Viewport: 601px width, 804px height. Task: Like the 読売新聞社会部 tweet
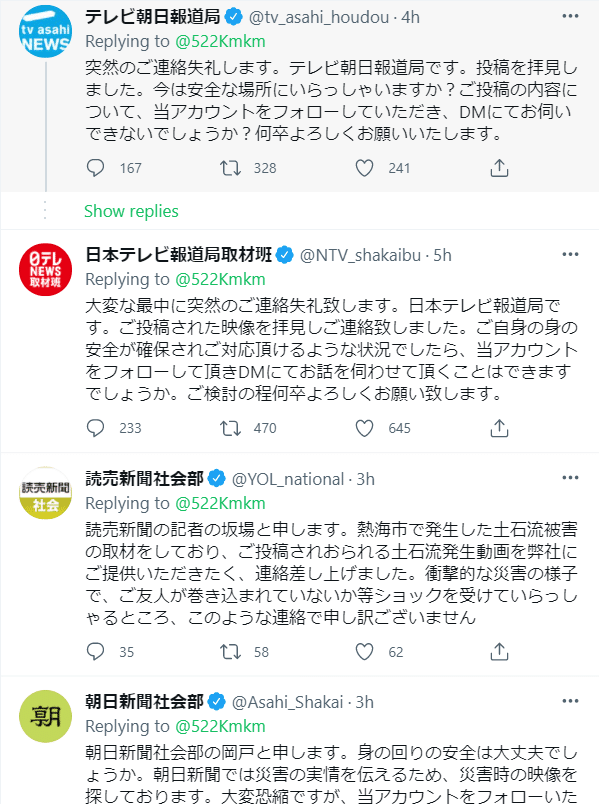(365, 651)
